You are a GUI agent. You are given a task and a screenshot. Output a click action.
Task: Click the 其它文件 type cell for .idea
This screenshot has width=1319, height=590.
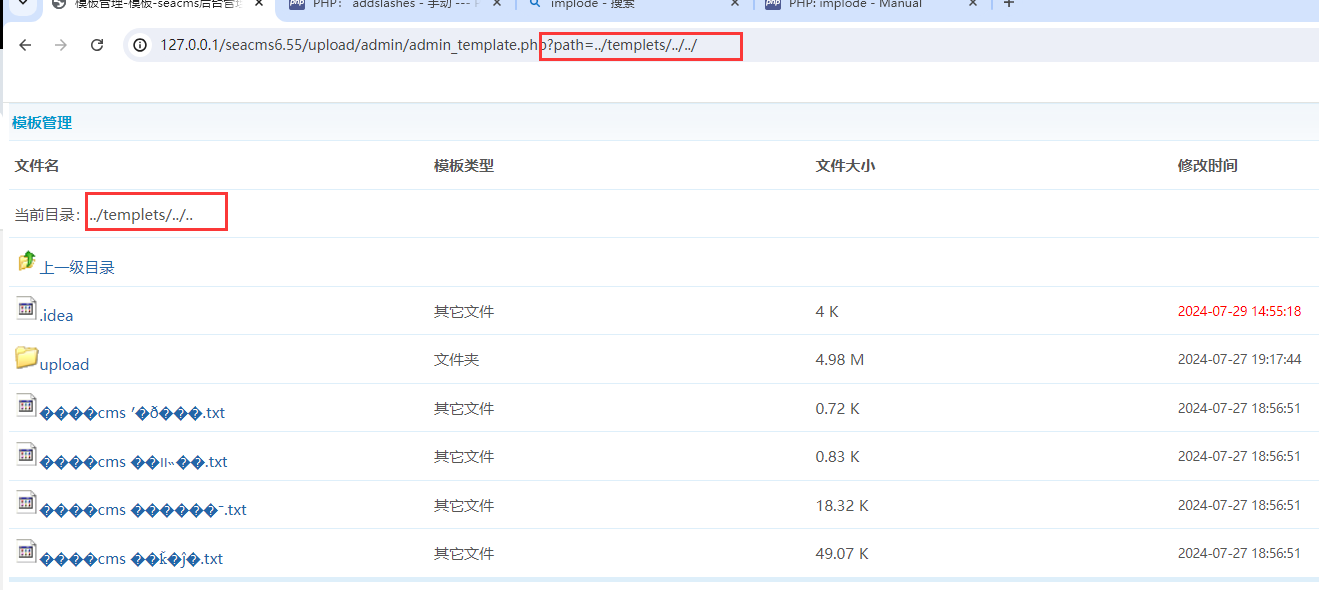pos(464,312)
